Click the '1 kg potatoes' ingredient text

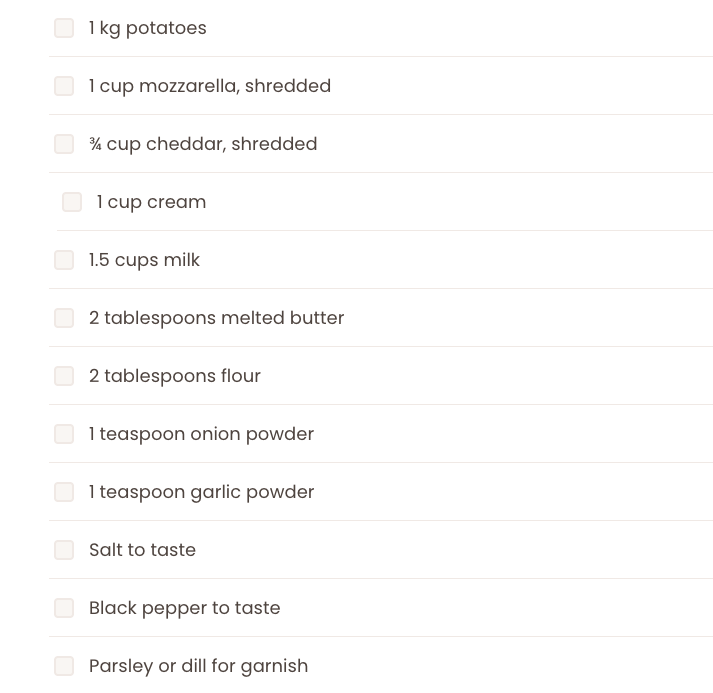(147, 28)
